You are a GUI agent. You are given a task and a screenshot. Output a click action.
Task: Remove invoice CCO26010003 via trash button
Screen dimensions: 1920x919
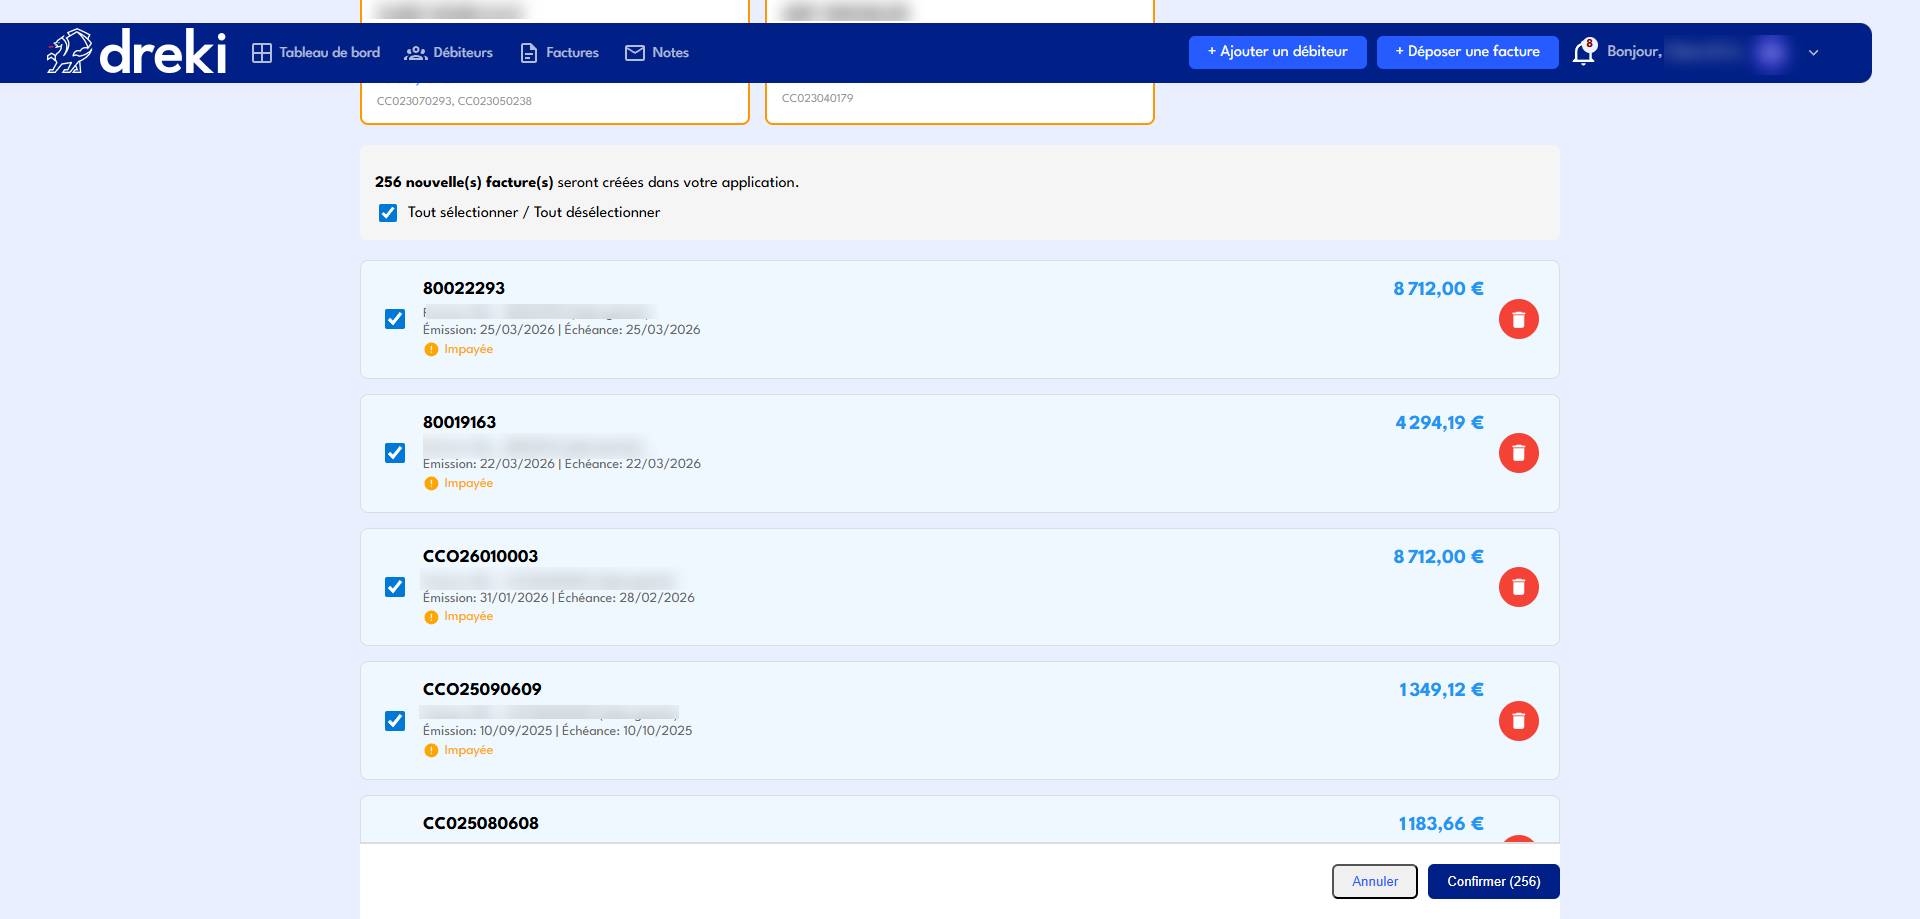[1518, 588]
